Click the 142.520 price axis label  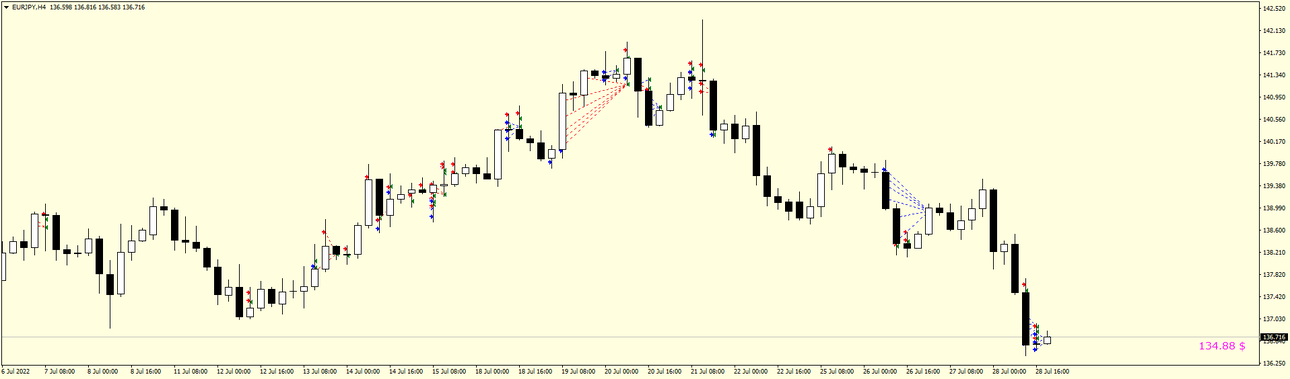click(x=1274, y=9)
